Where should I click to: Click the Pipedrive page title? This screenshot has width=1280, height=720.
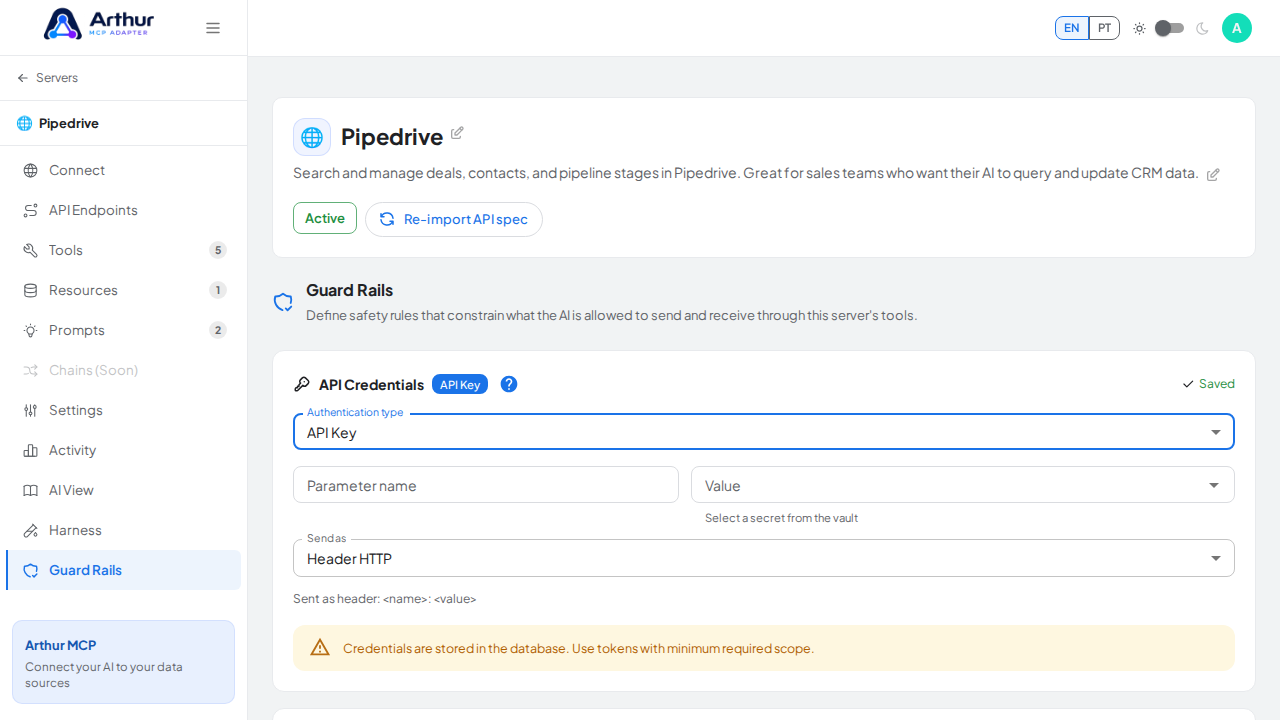392,137
